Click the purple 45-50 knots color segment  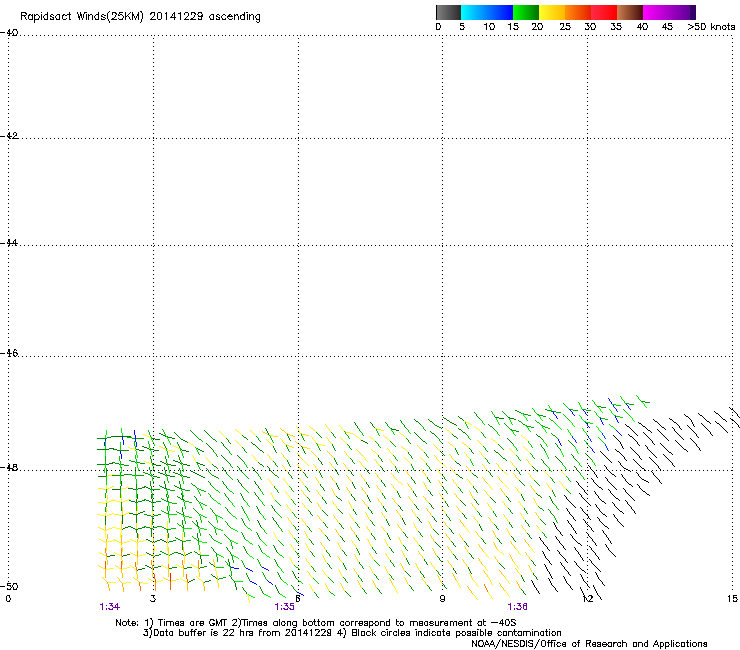[682, 12]
